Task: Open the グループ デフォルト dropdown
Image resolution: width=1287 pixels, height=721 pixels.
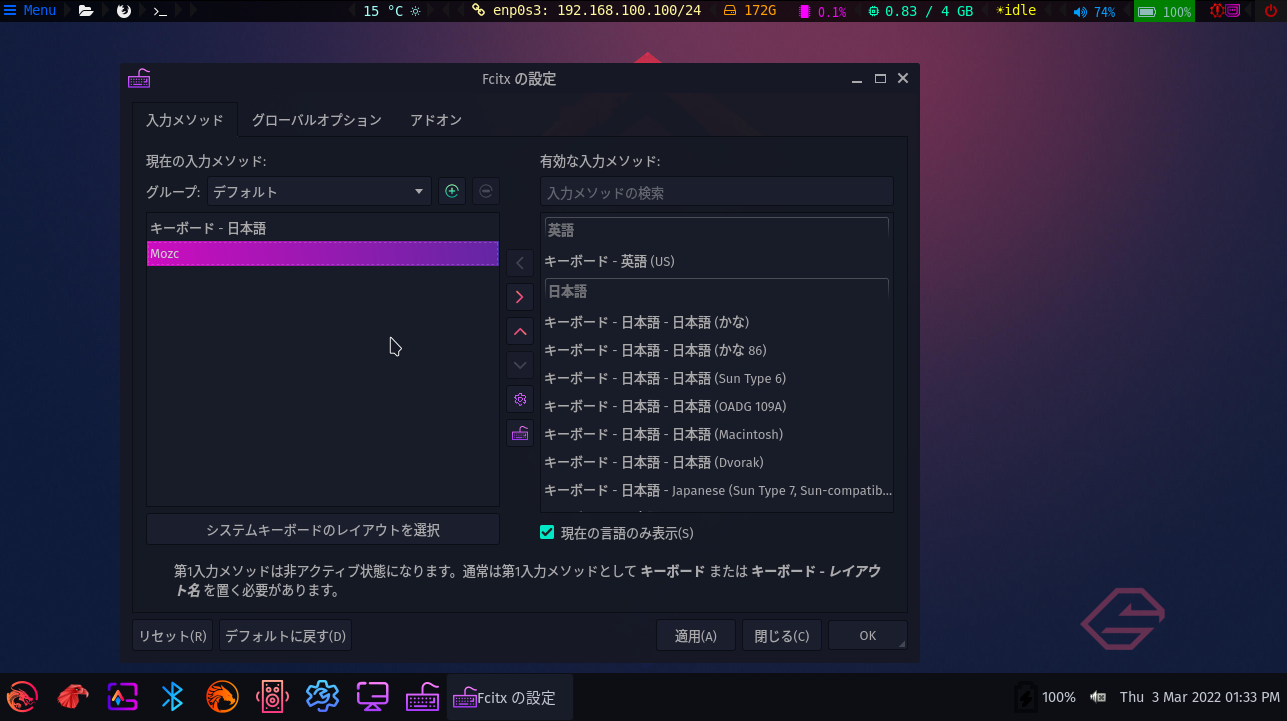Action: coord(319,191)
